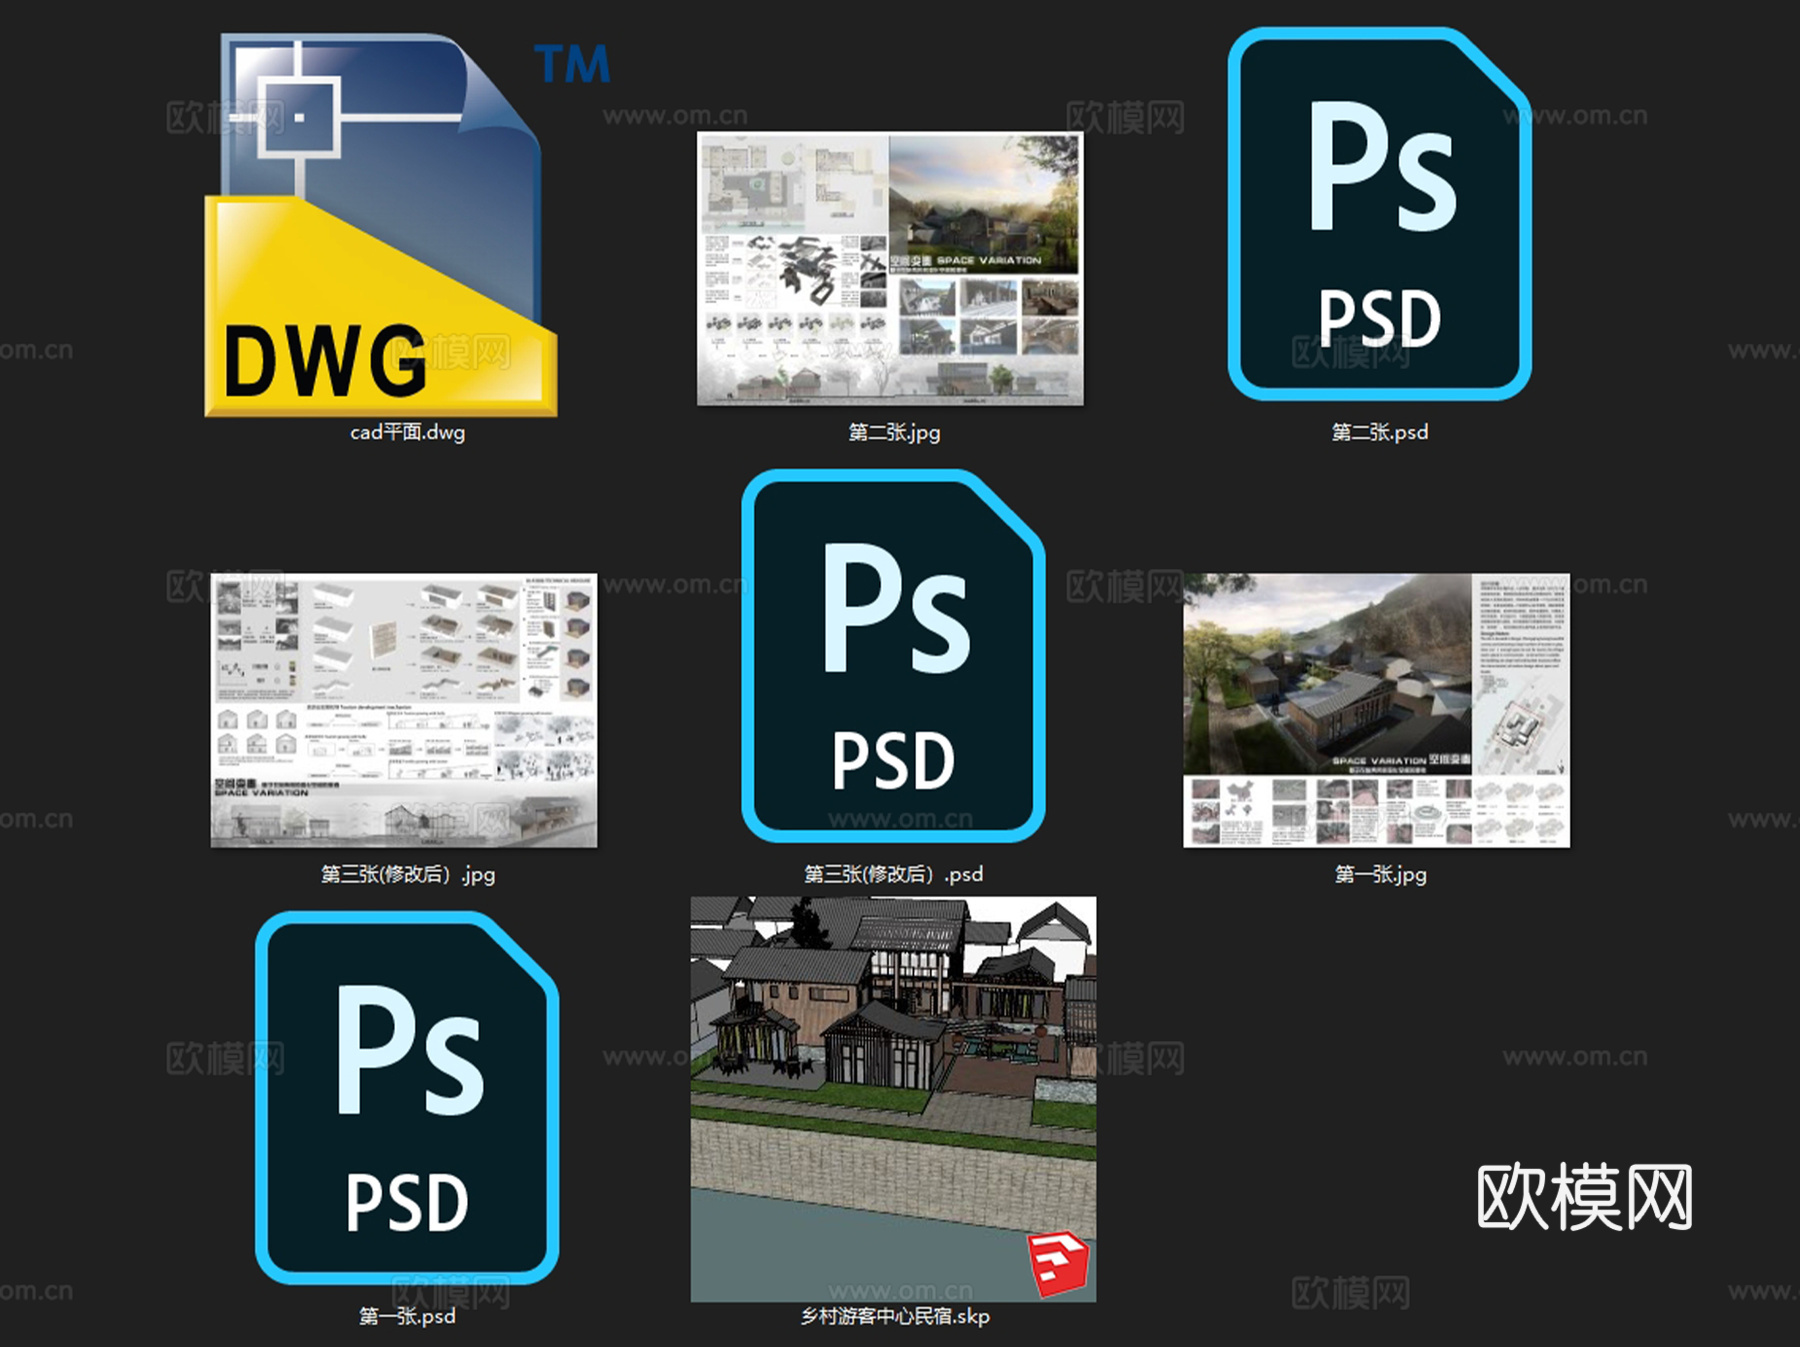Select the DWG file icon
1800x1347 pixels.
point(381,224)
